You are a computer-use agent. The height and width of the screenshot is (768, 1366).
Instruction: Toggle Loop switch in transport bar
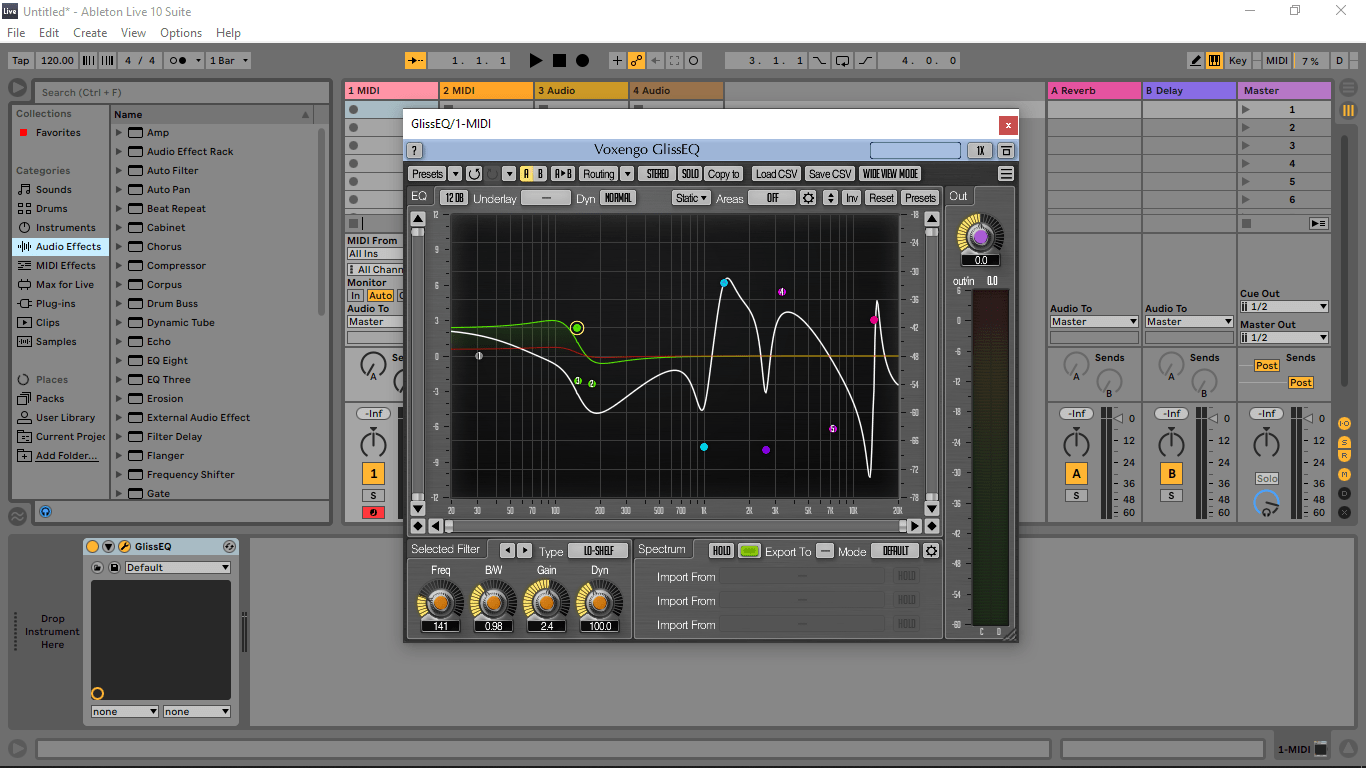pos(842,60)
